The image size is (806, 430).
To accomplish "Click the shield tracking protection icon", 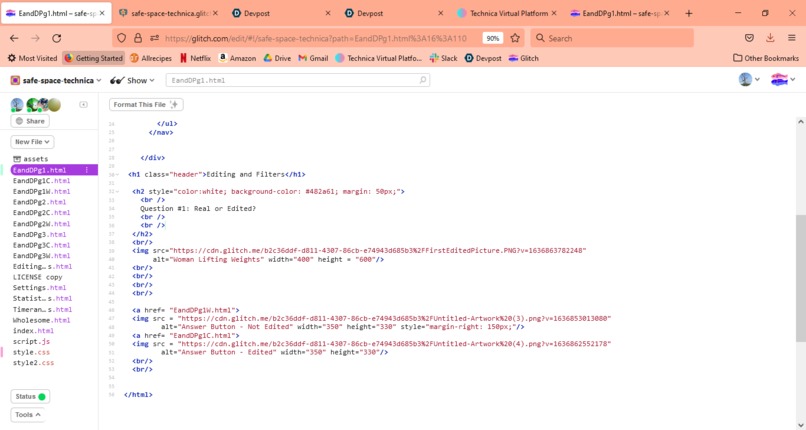I will point(121,38).
